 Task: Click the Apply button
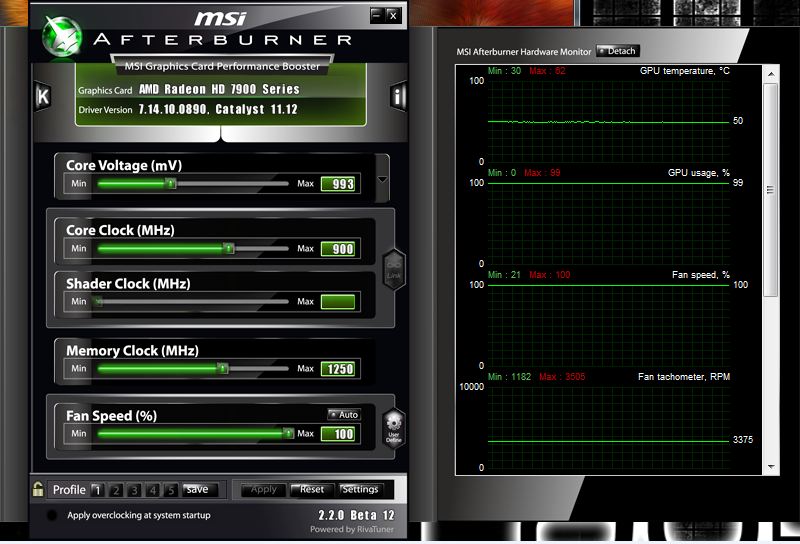click(x=264, y=489)
